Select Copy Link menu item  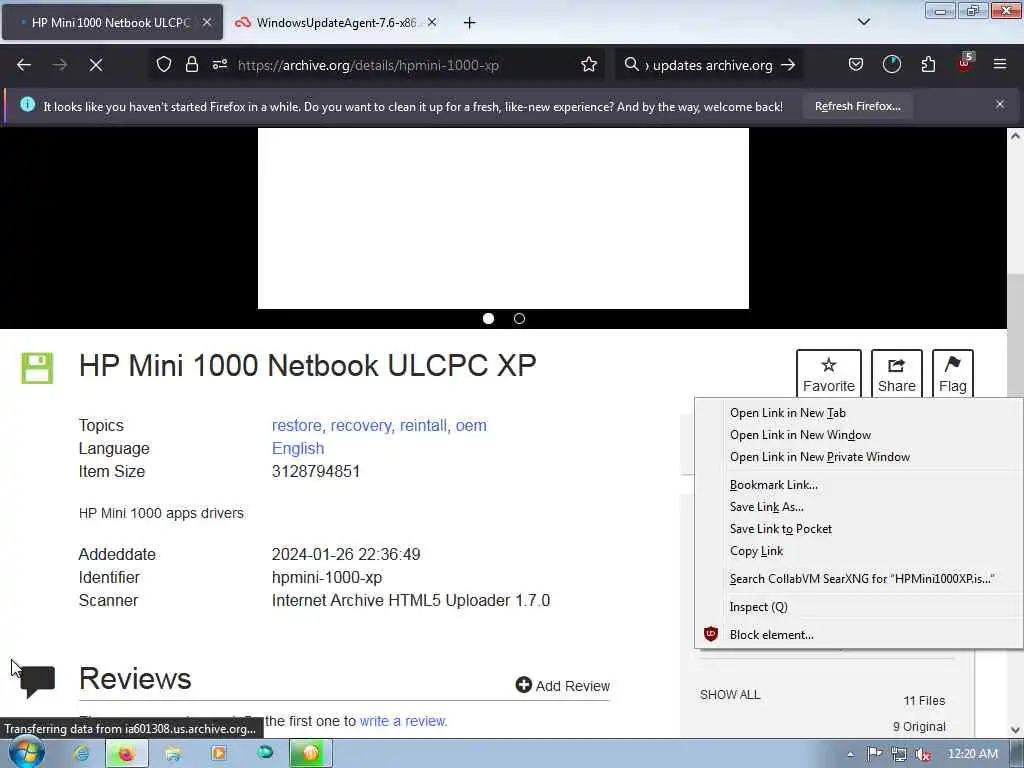point(859,551)
